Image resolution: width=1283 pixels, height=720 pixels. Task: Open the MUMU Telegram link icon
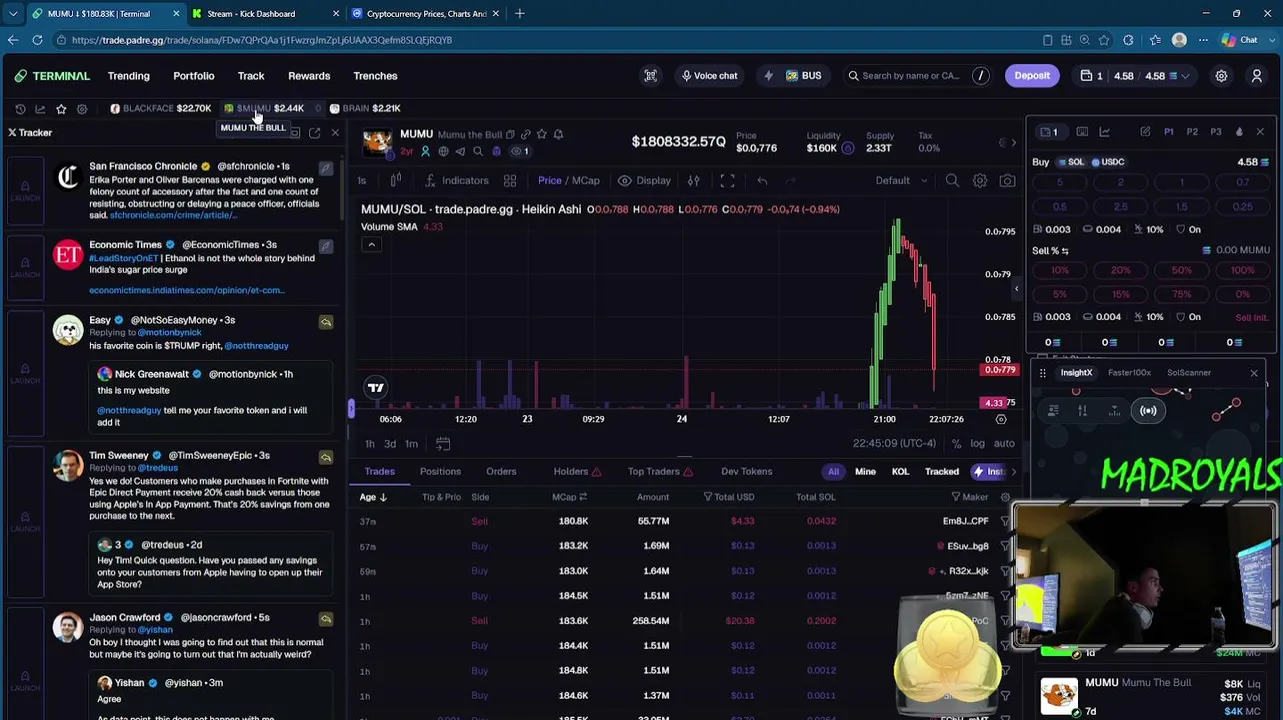click(x=460, y=152)
